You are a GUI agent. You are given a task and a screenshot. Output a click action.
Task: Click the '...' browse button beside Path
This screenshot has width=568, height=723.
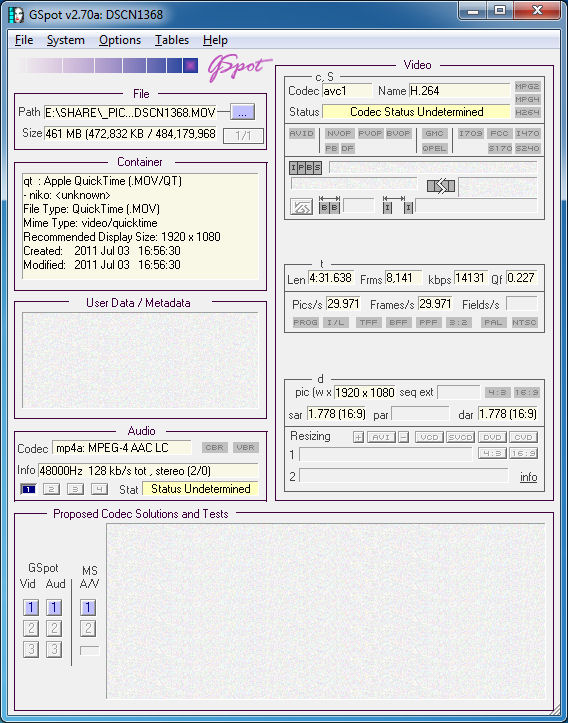[x=243, y=112]
